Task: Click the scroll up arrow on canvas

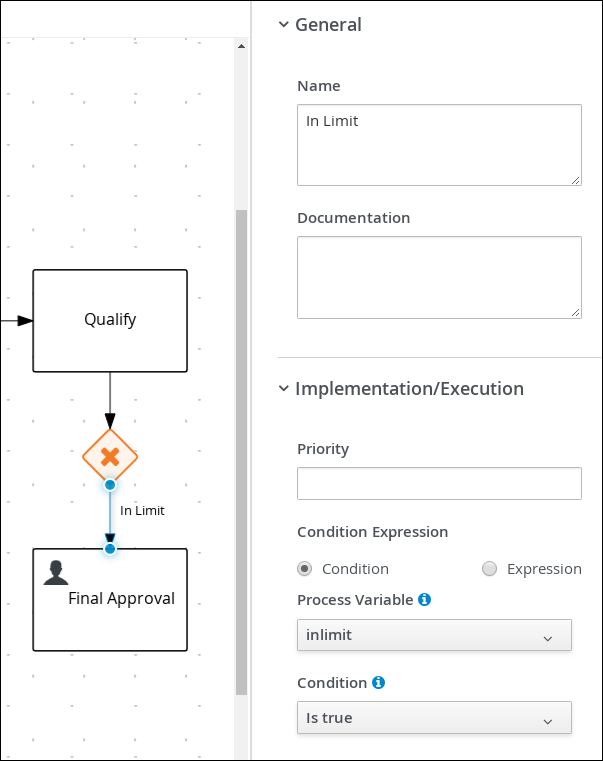Action: [x=240, y=46]
